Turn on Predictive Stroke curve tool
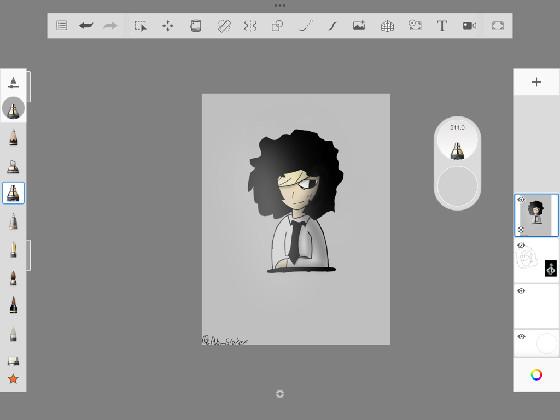The height and width of the screenshot is (420, 560). (x=305, y=26)
